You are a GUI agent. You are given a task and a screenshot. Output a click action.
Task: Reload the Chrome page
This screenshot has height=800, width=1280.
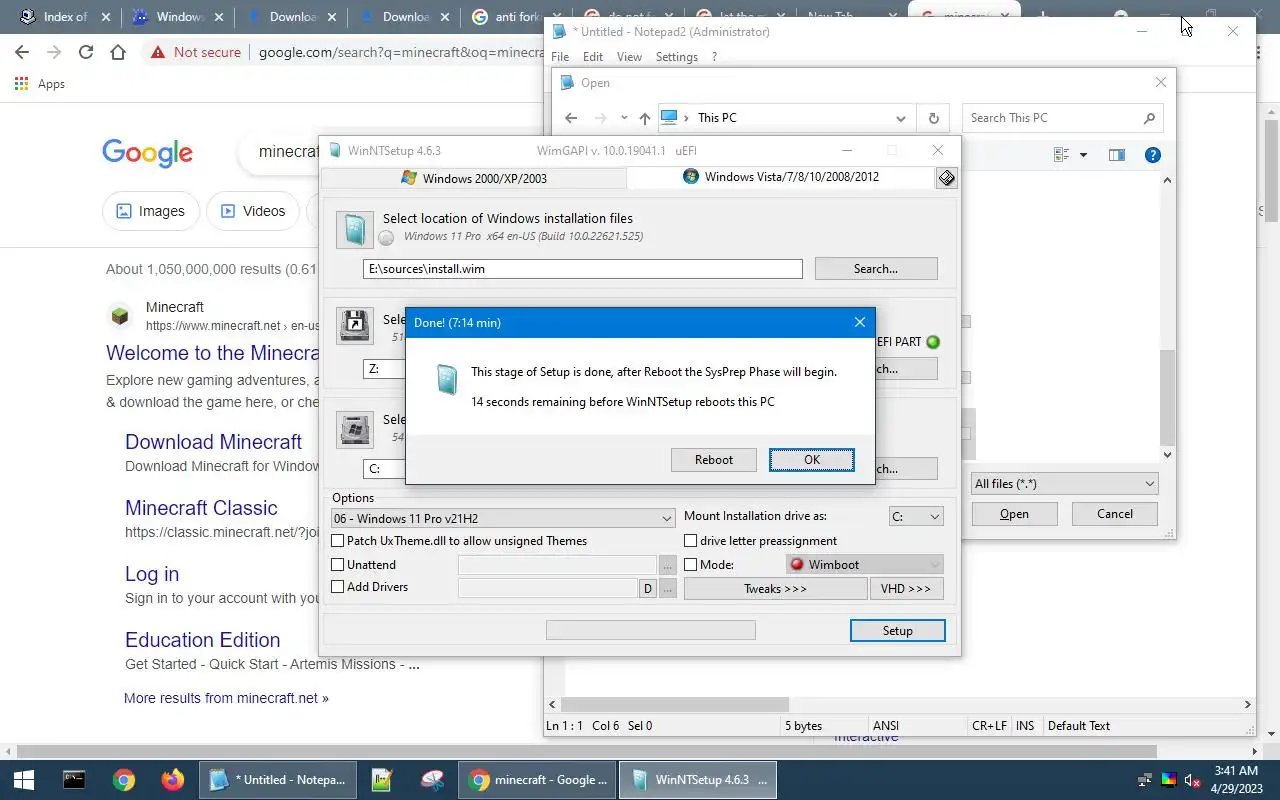coord(86,52)
